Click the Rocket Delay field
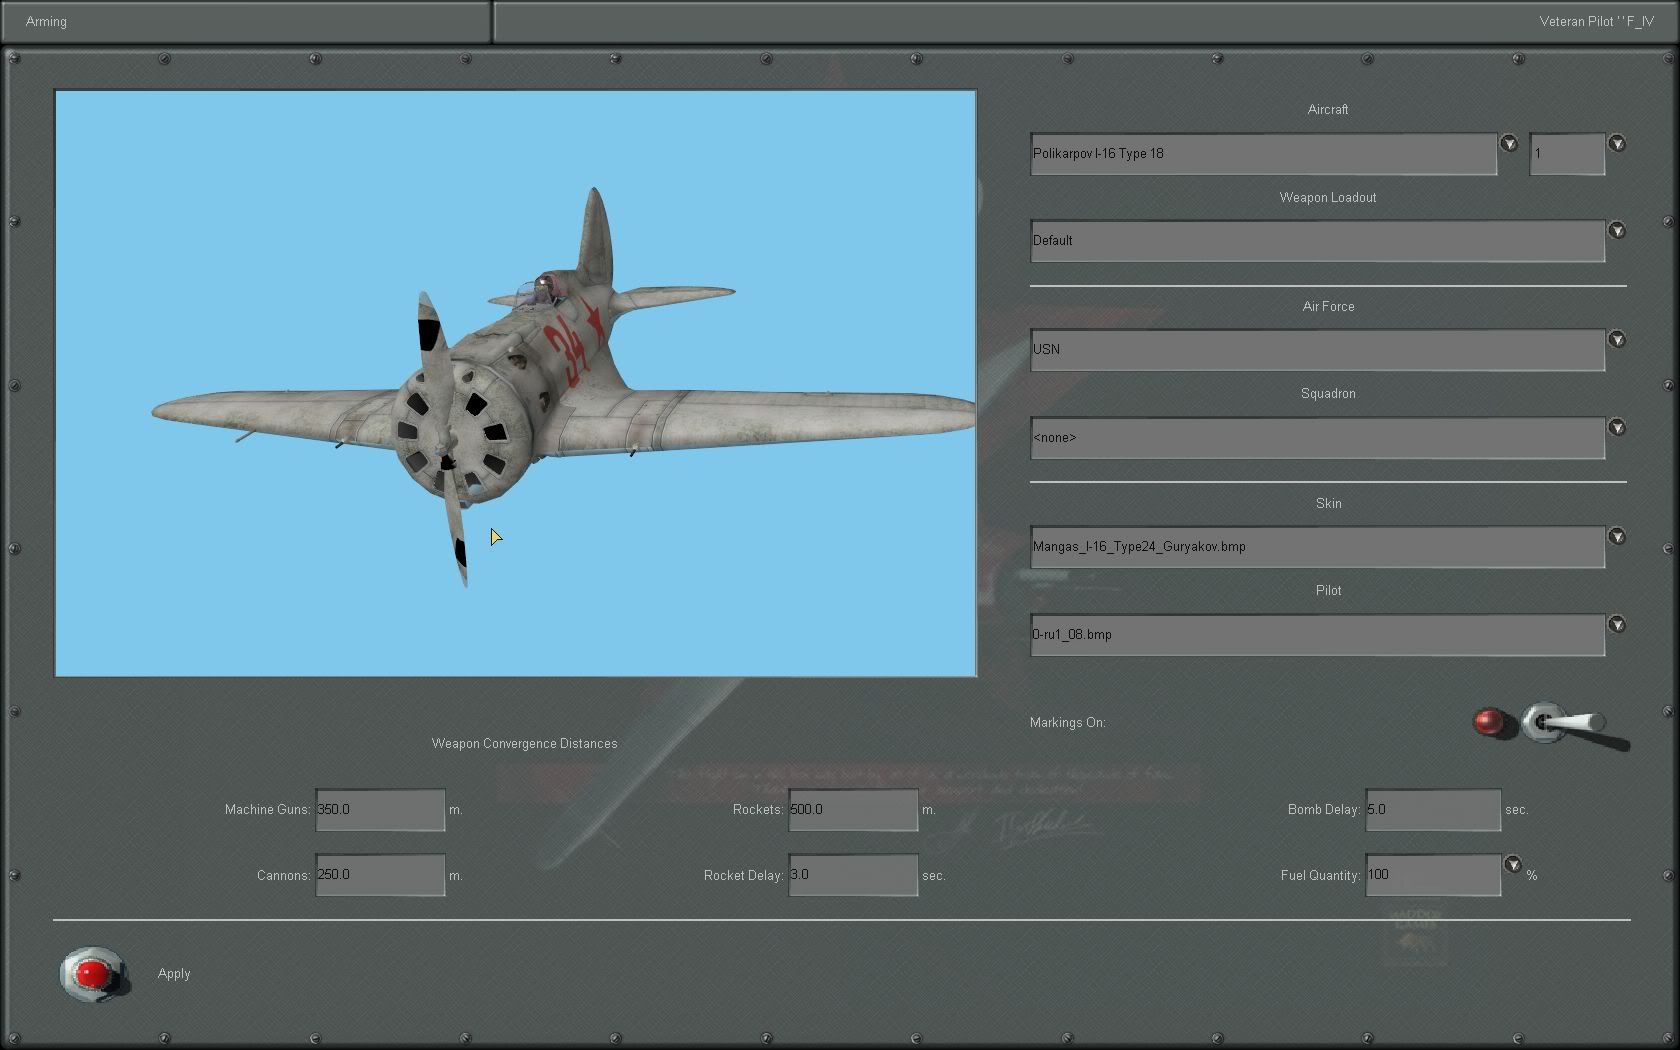 pyautogui.click(x=853, y=875)
